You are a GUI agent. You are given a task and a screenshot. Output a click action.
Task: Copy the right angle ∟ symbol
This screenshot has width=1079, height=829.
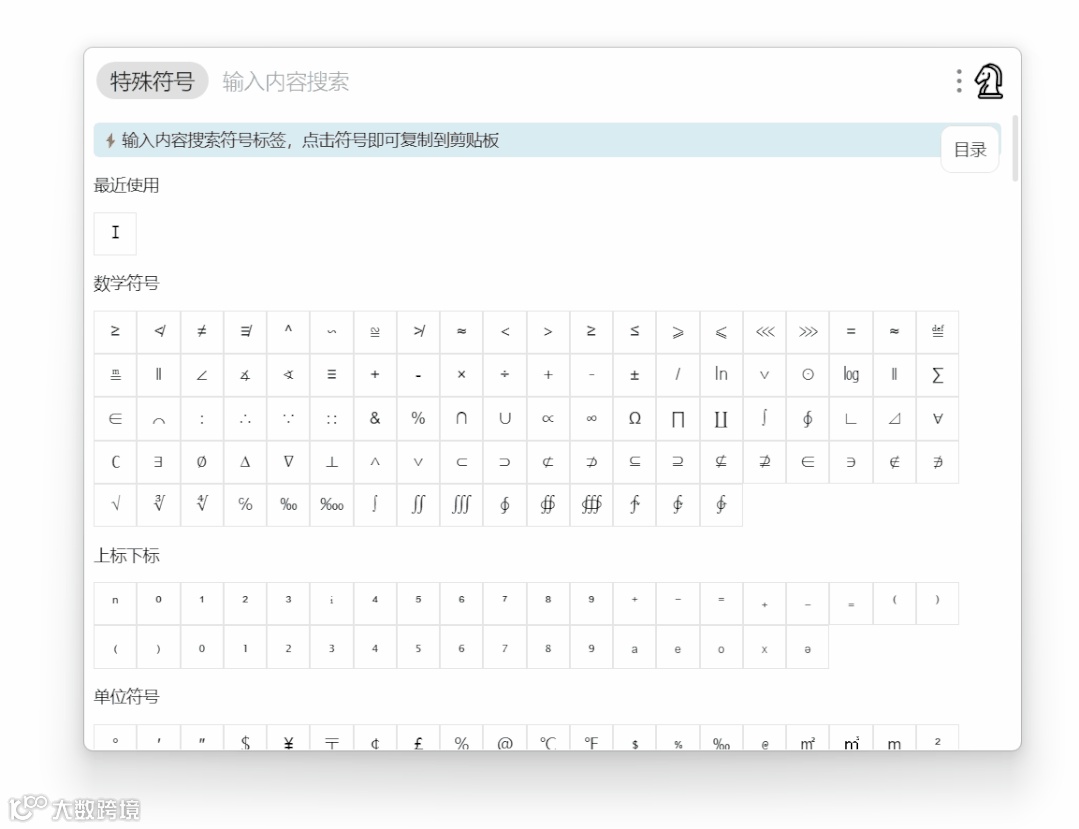(851, 418)
